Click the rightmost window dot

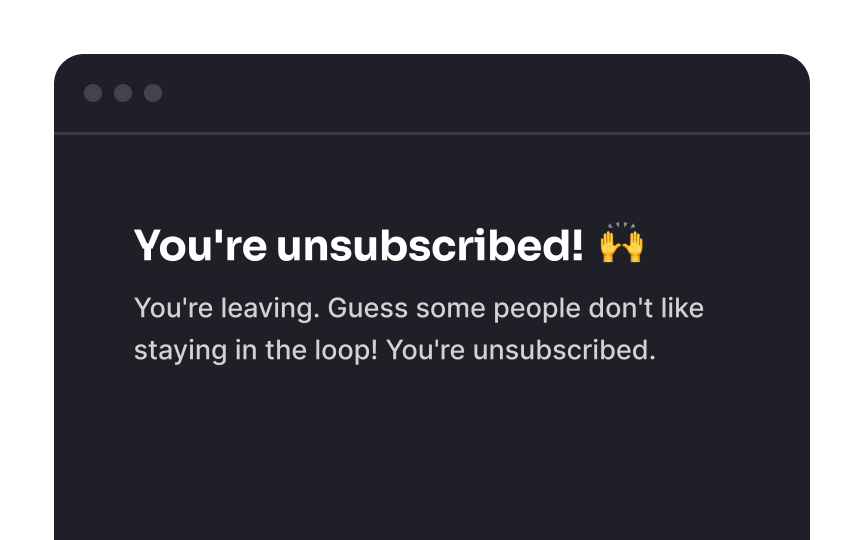pyautogui.click(x=153, y=93)
